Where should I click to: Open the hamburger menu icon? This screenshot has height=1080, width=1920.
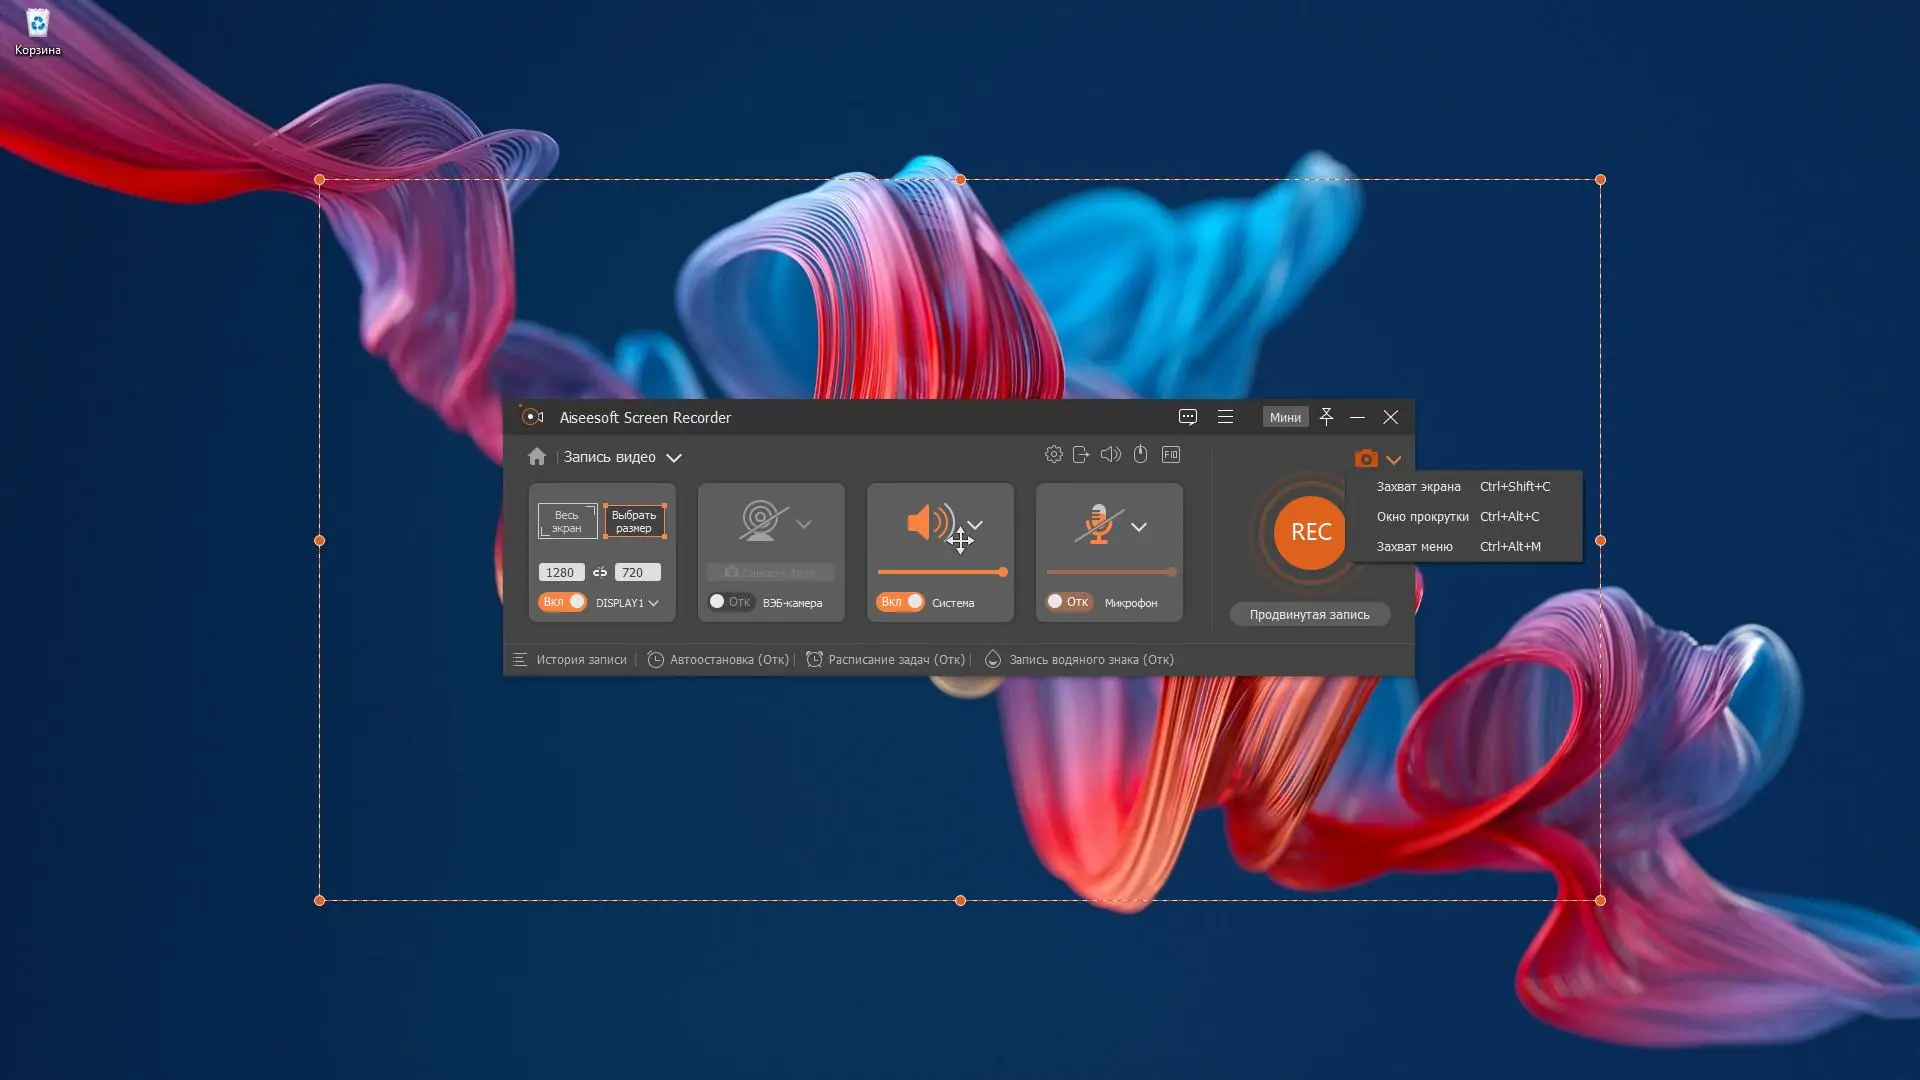pos(1225,417)
